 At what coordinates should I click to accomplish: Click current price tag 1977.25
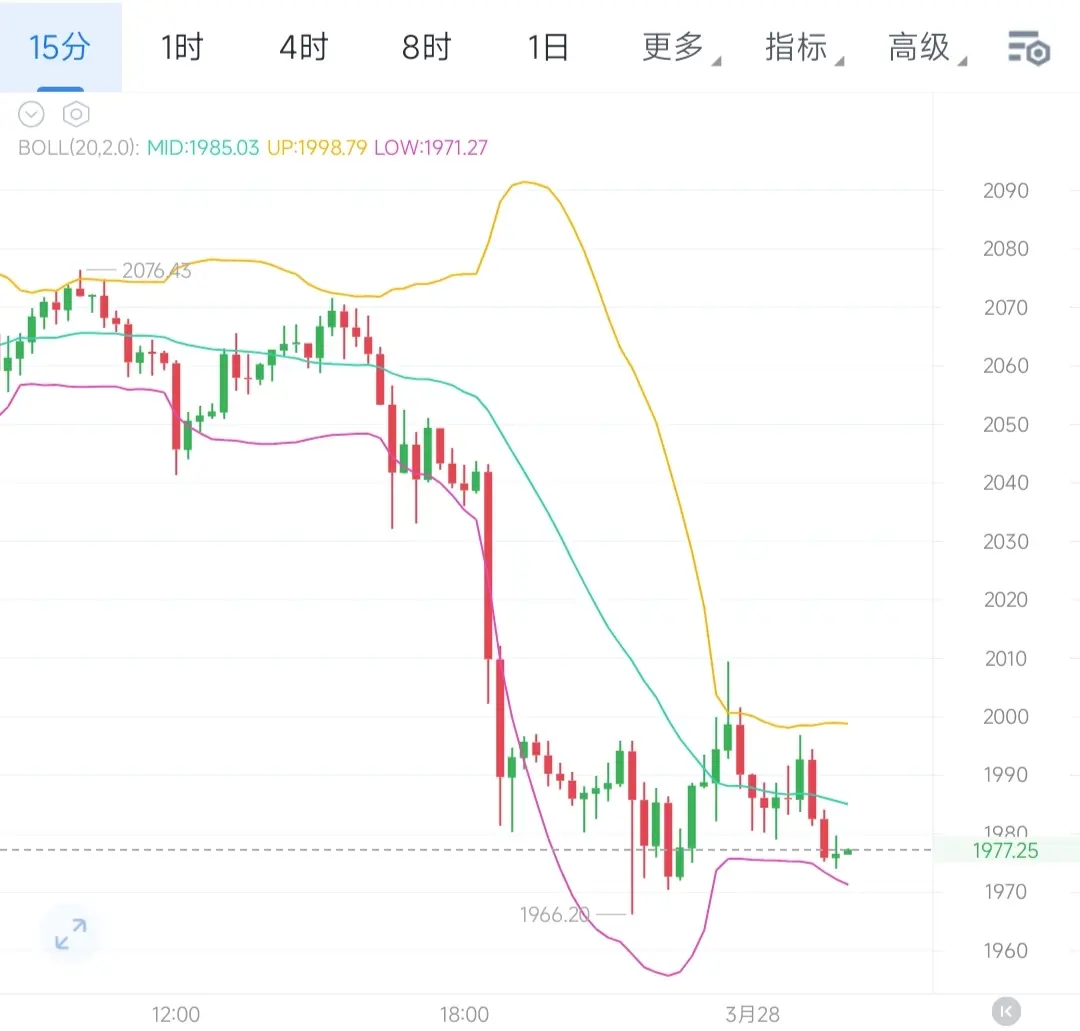click(x=1005, y=851)
